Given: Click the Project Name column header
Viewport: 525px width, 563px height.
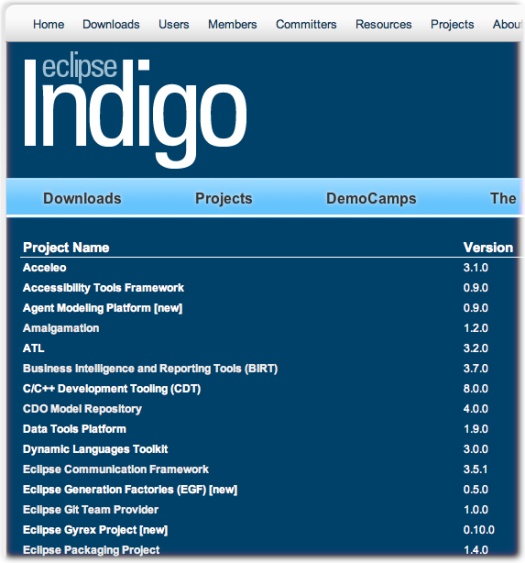Looking at the screenshot, I should pyautogui.click(x=66, y=247).
